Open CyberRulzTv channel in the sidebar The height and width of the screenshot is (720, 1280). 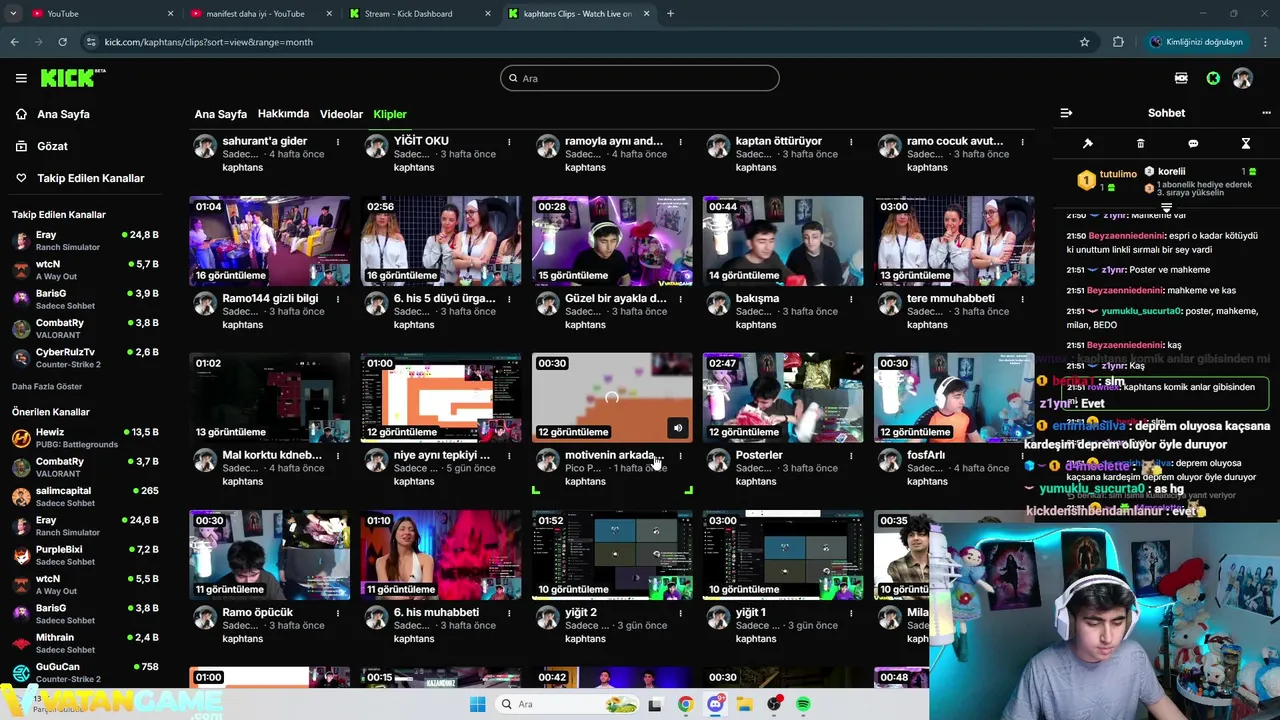(85, 358)
